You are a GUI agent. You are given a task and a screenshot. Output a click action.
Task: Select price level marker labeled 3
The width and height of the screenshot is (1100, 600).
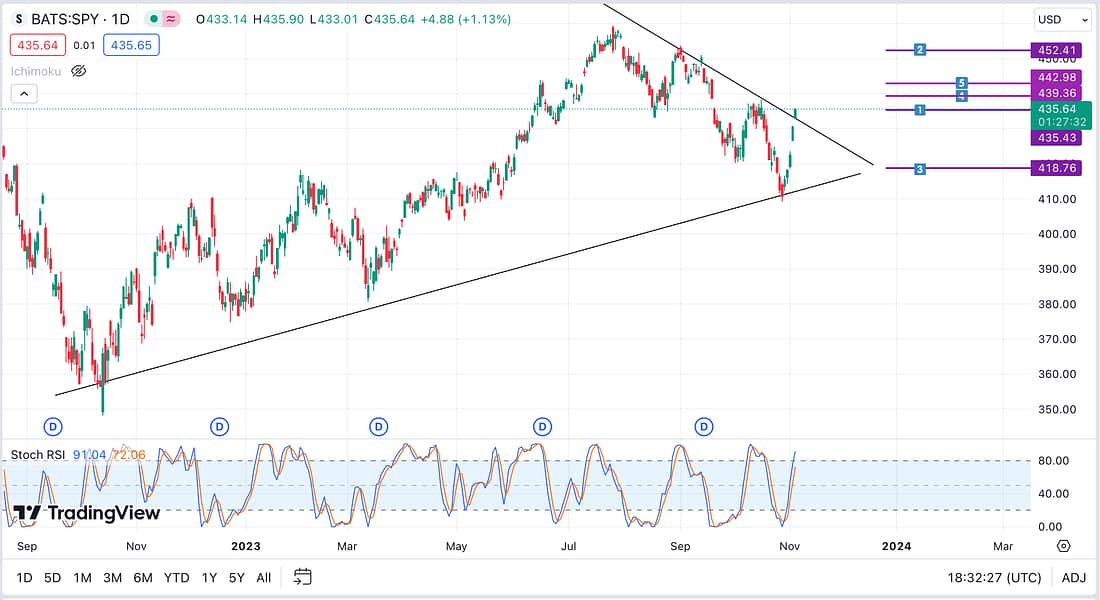(920, 169)
